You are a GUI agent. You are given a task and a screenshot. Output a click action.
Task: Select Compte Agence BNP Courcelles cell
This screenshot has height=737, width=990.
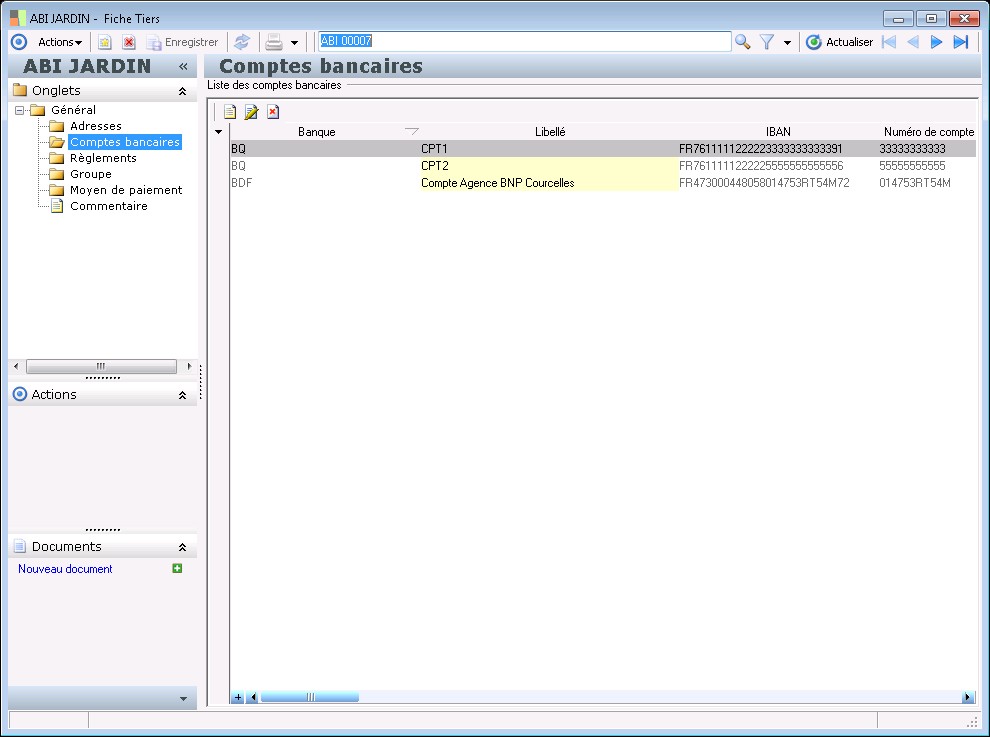point(549,183)
